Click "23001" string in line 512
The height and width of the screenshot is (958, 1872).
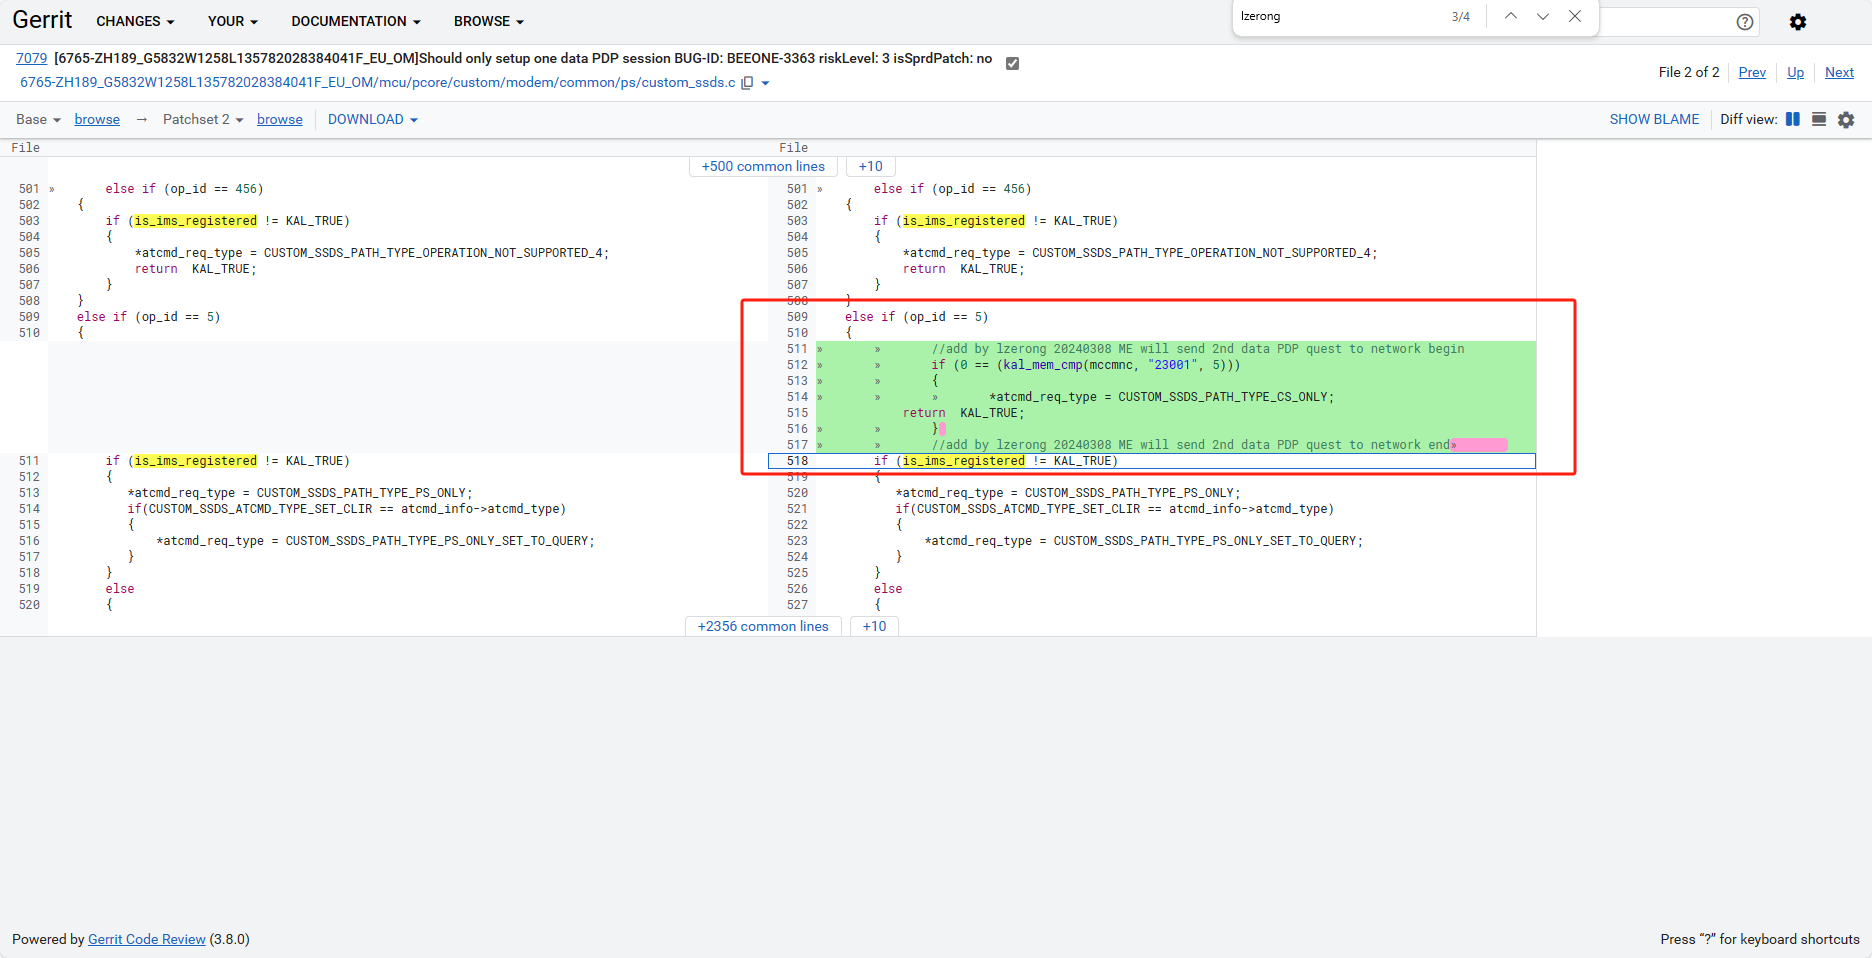pos(1172,365)
